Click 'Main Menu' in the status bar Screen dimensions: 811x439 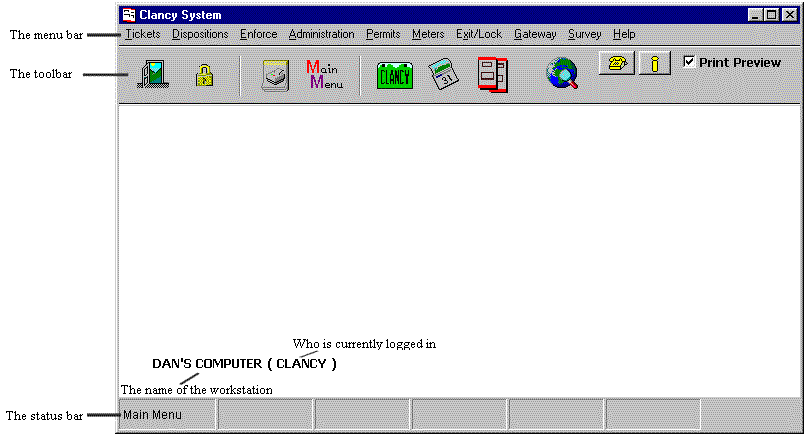coord(152,415)
